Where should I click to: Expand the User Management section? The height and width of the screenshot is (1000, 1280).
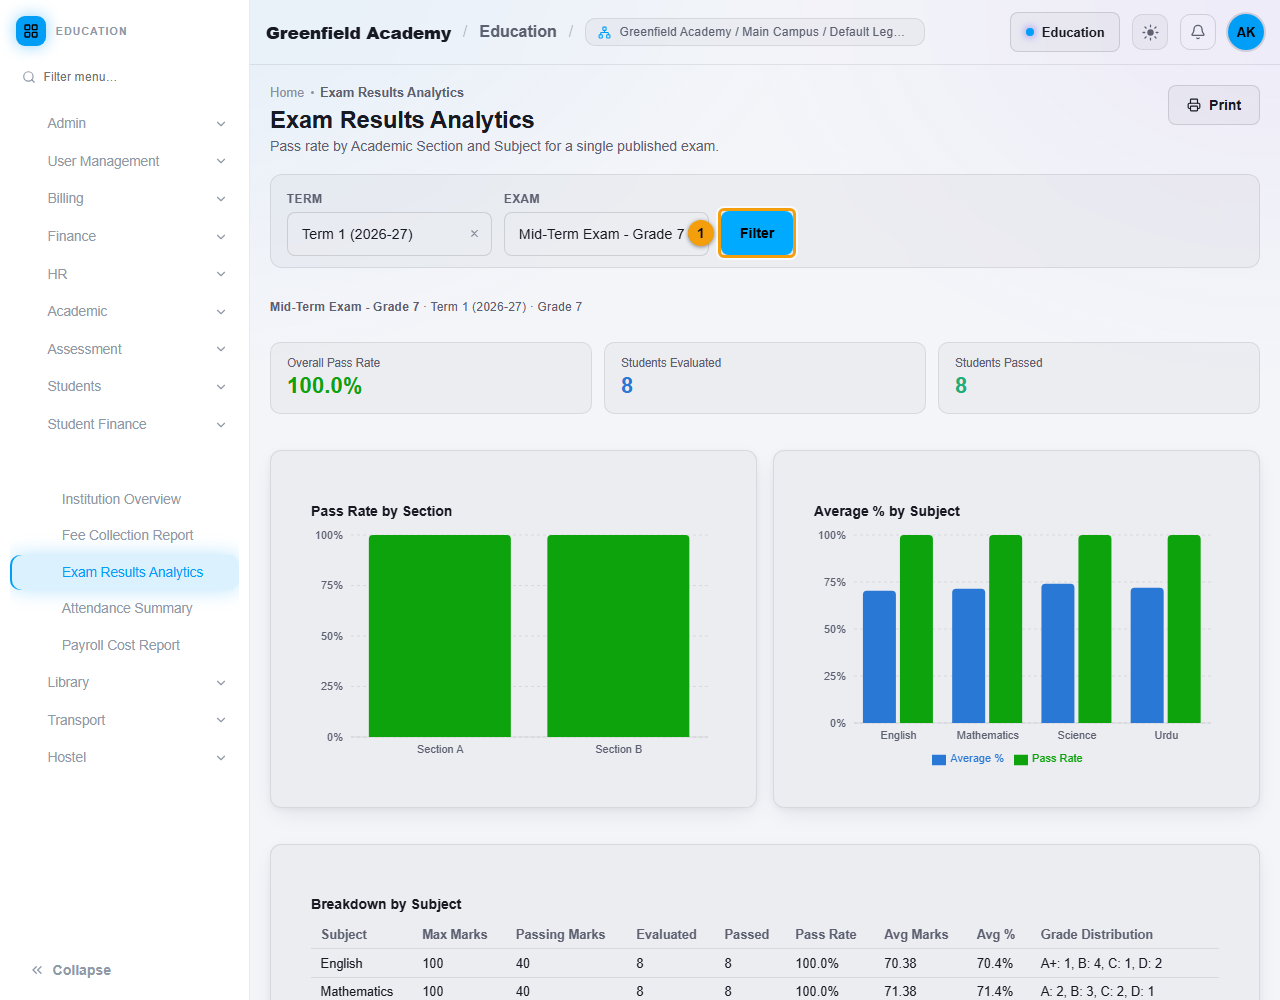pyautogui.click(x=136, y=161)
